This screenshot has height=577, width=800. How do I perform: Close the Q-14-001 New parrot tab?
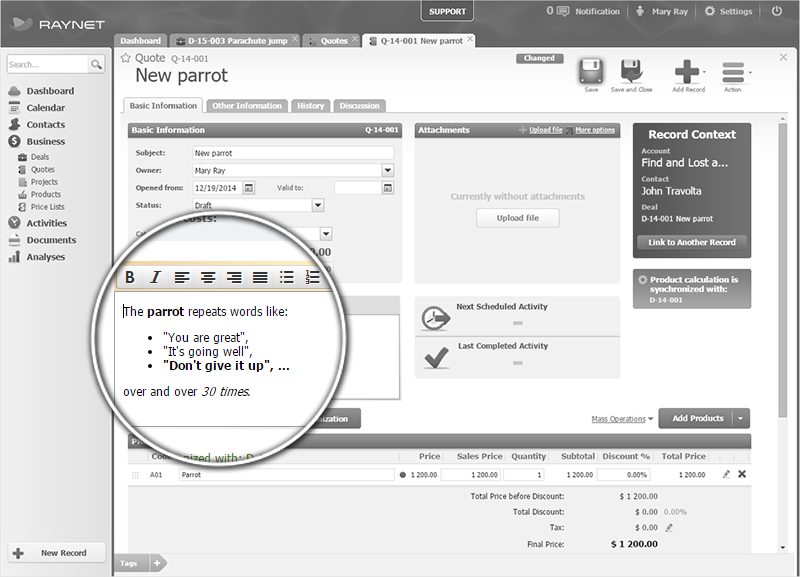[470, 39]
